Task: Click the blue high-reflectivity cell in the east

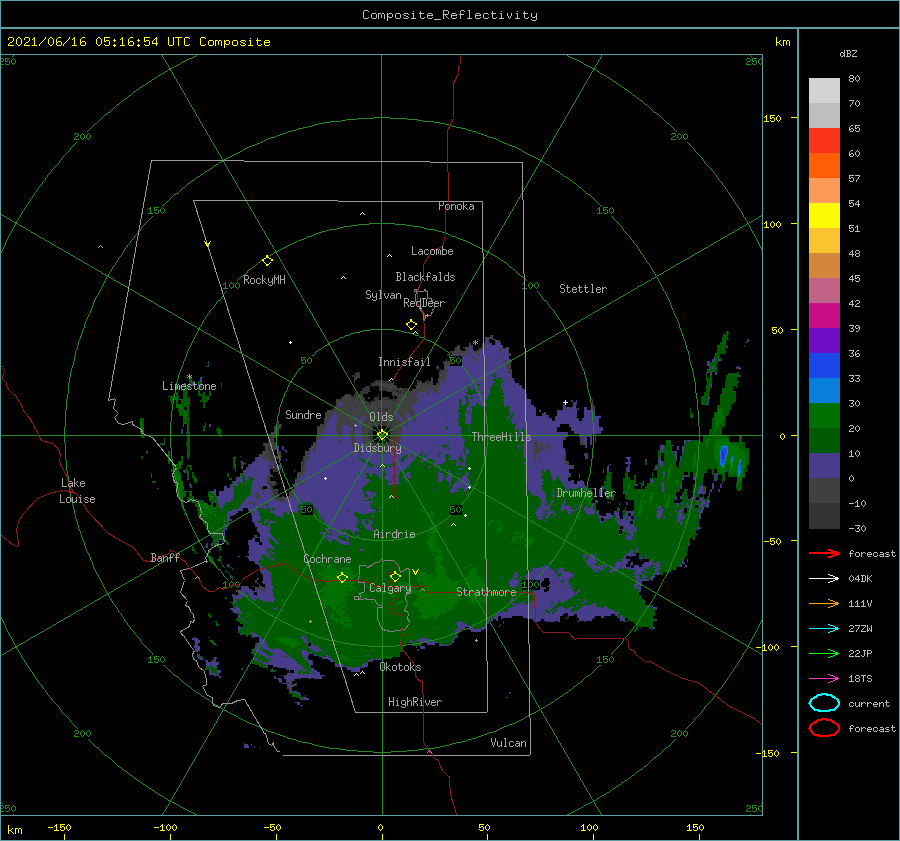Action: pos(724,455)
